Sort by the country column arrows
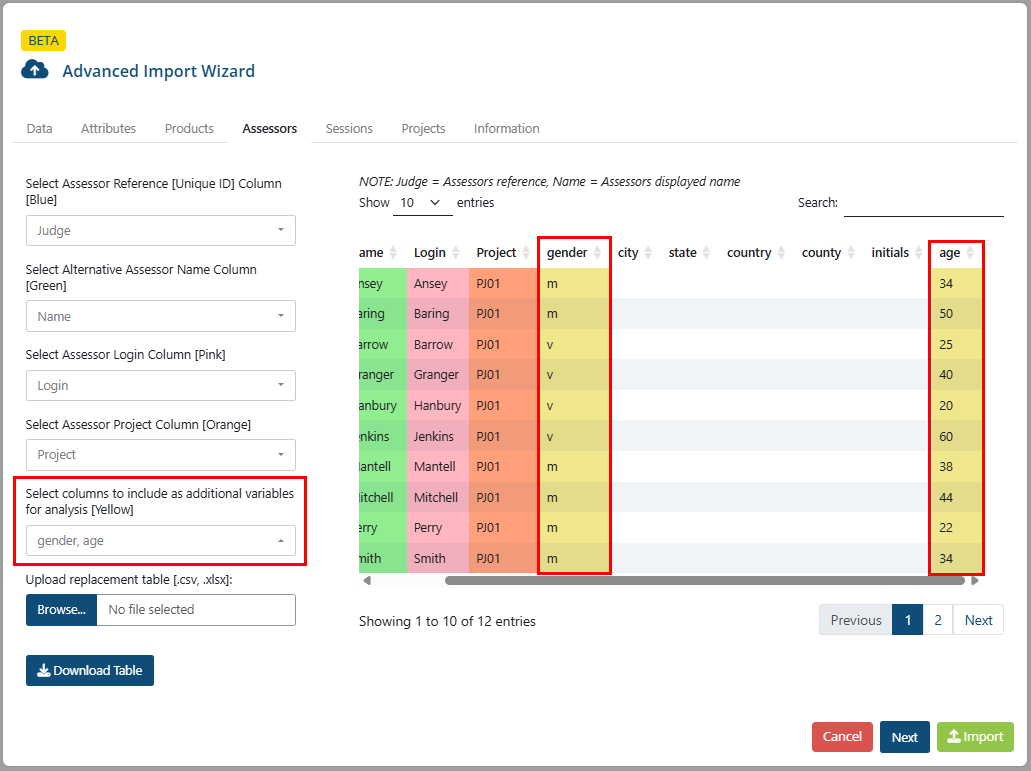Screen dimensions: 1031x771 click(x=781, y=252)
